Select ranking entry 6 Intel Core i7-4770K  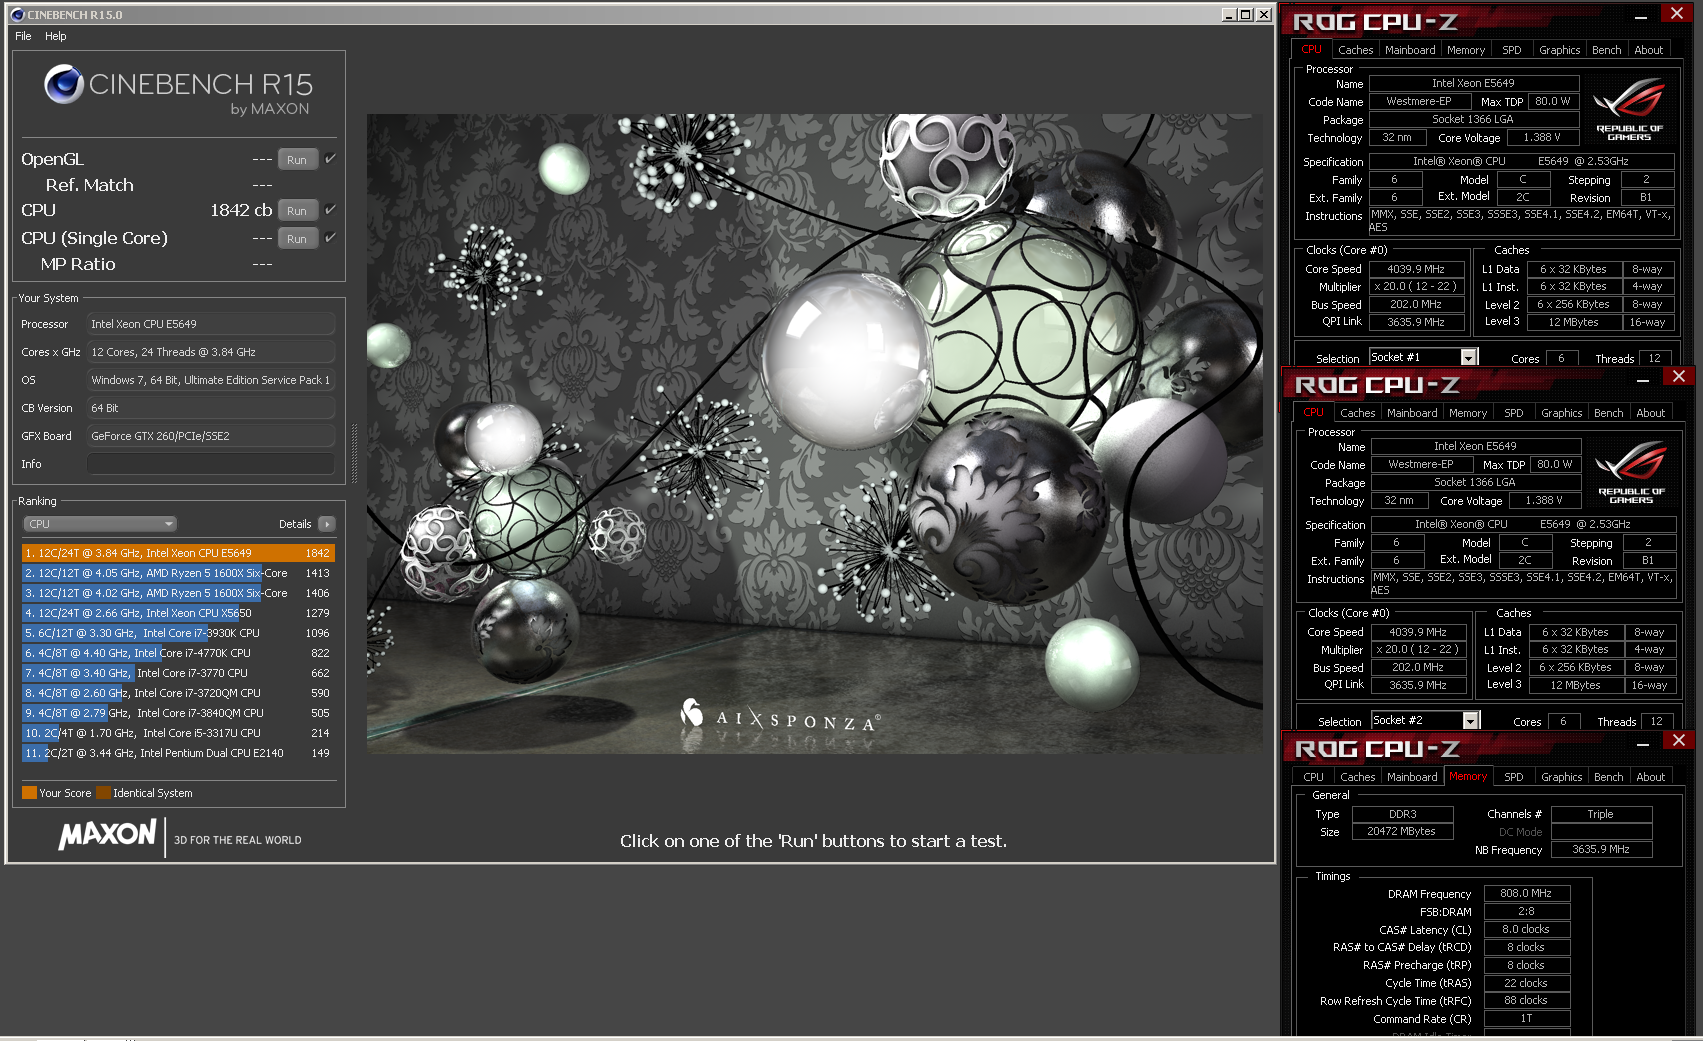click(x=178, y=653)
